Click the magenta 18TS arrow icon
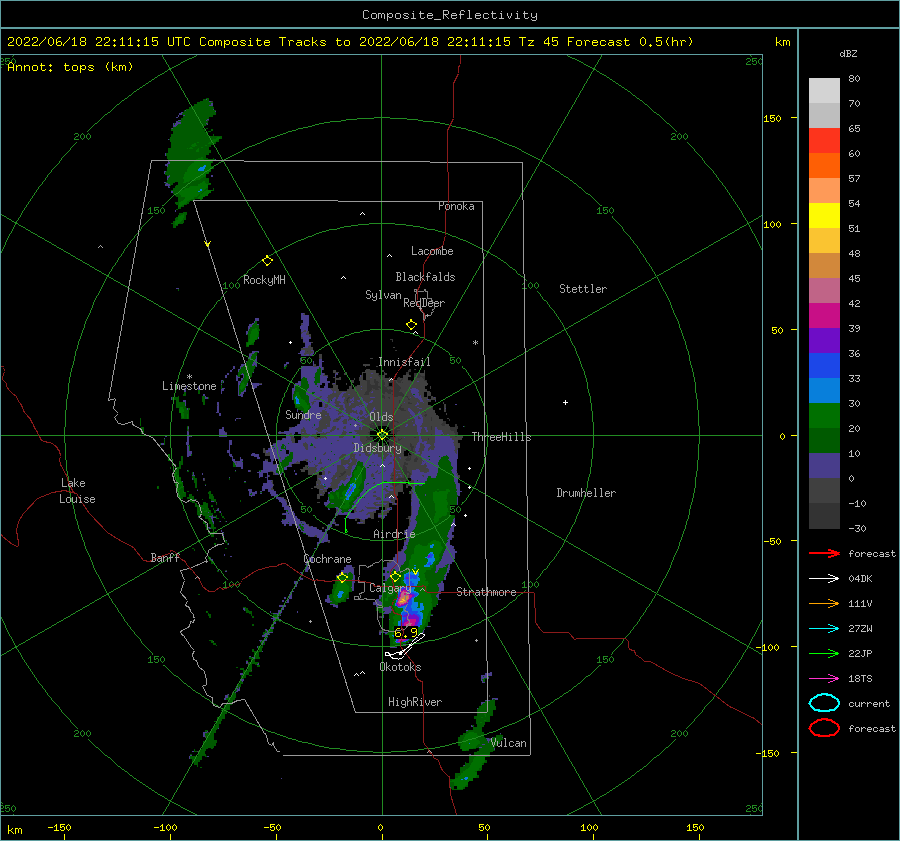 824,679
